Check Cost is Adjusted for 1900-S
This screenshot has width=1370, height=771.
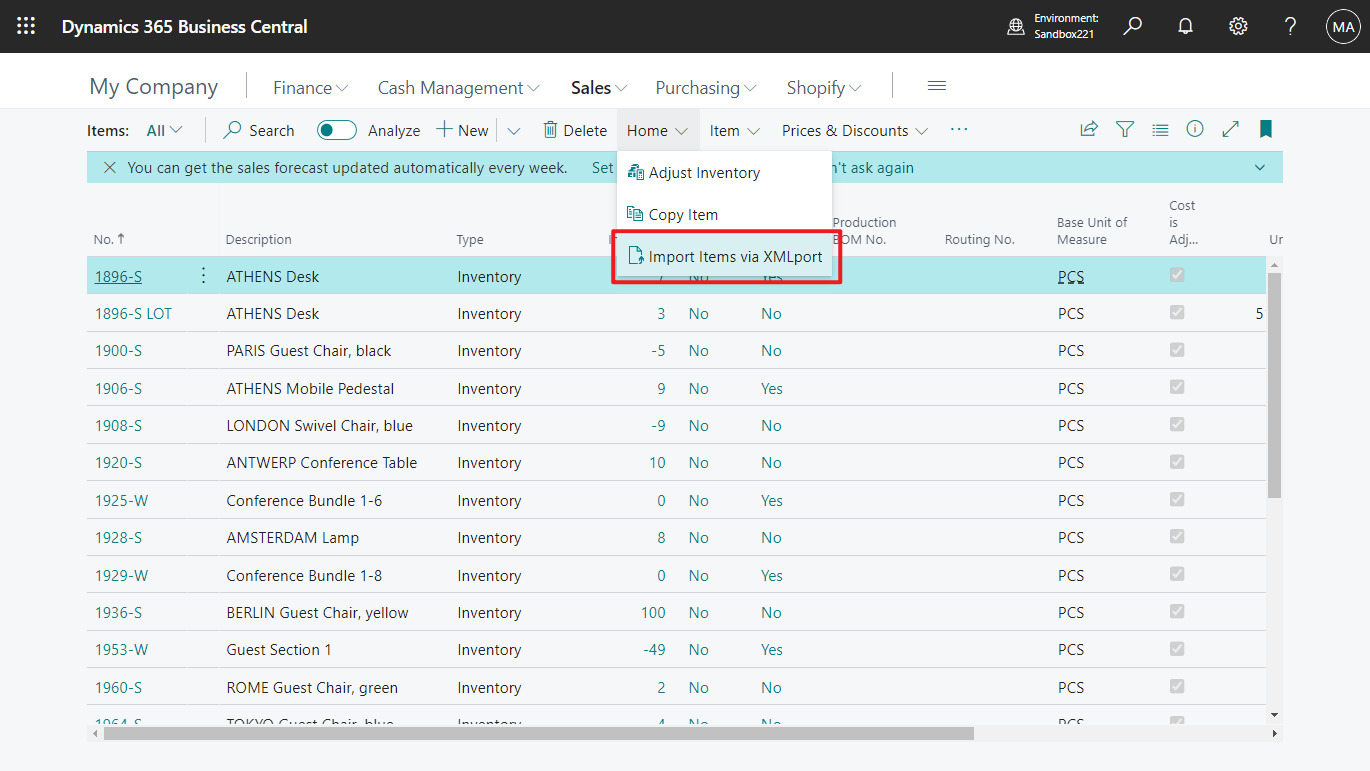[x=1176, y=350]
